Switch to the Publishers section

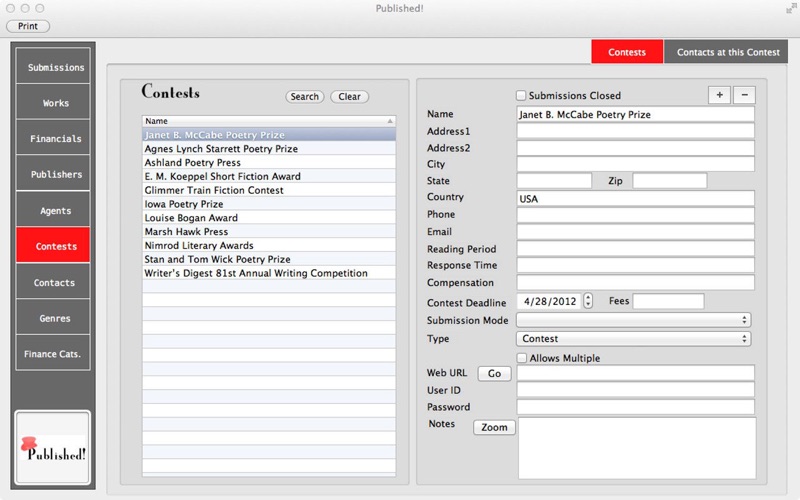53,173
